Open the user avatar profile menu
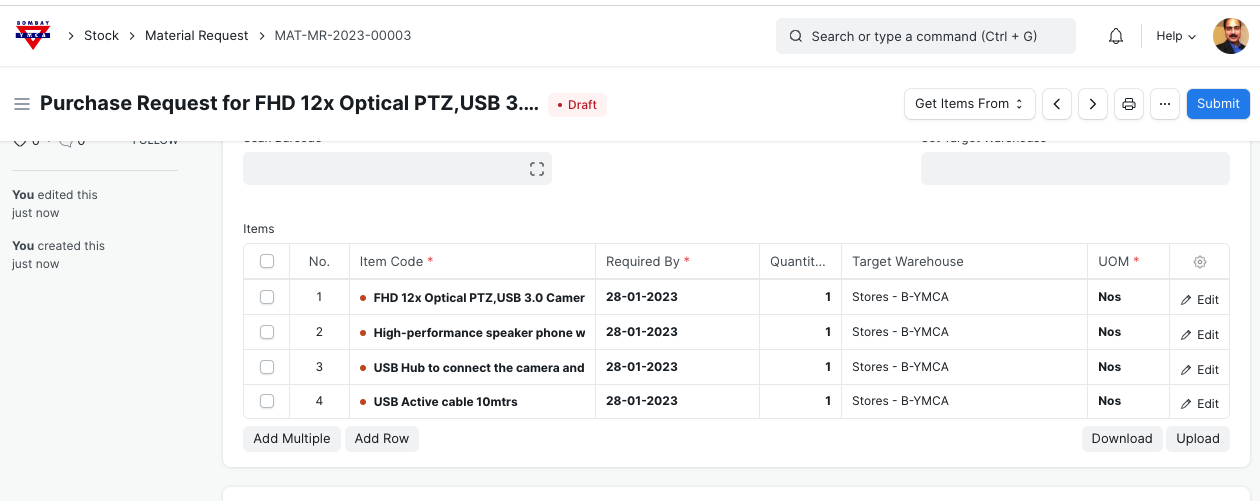 (1230, 36)
